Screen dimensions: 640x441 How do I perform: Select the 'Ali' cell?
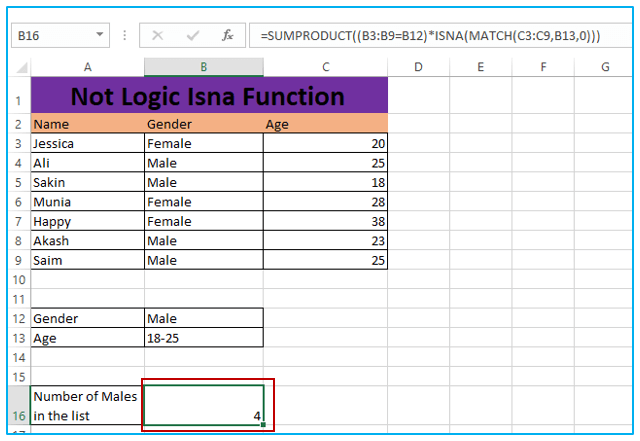pyautogui.click(x=87, y=163)
